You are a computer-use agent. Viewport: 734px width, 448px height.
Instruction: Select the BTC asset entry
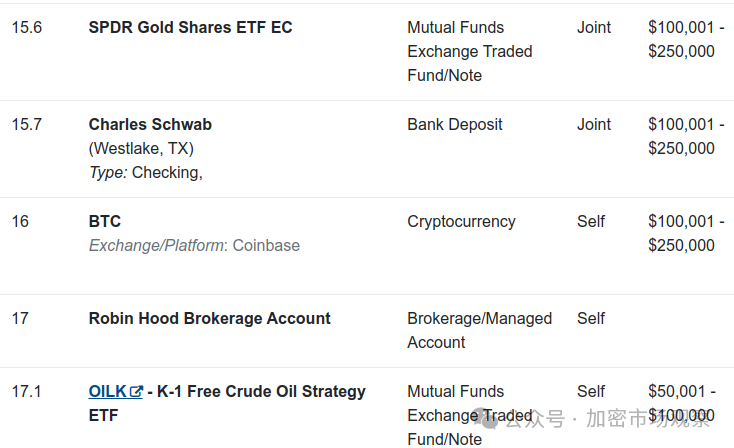click(x=105, y=221)
